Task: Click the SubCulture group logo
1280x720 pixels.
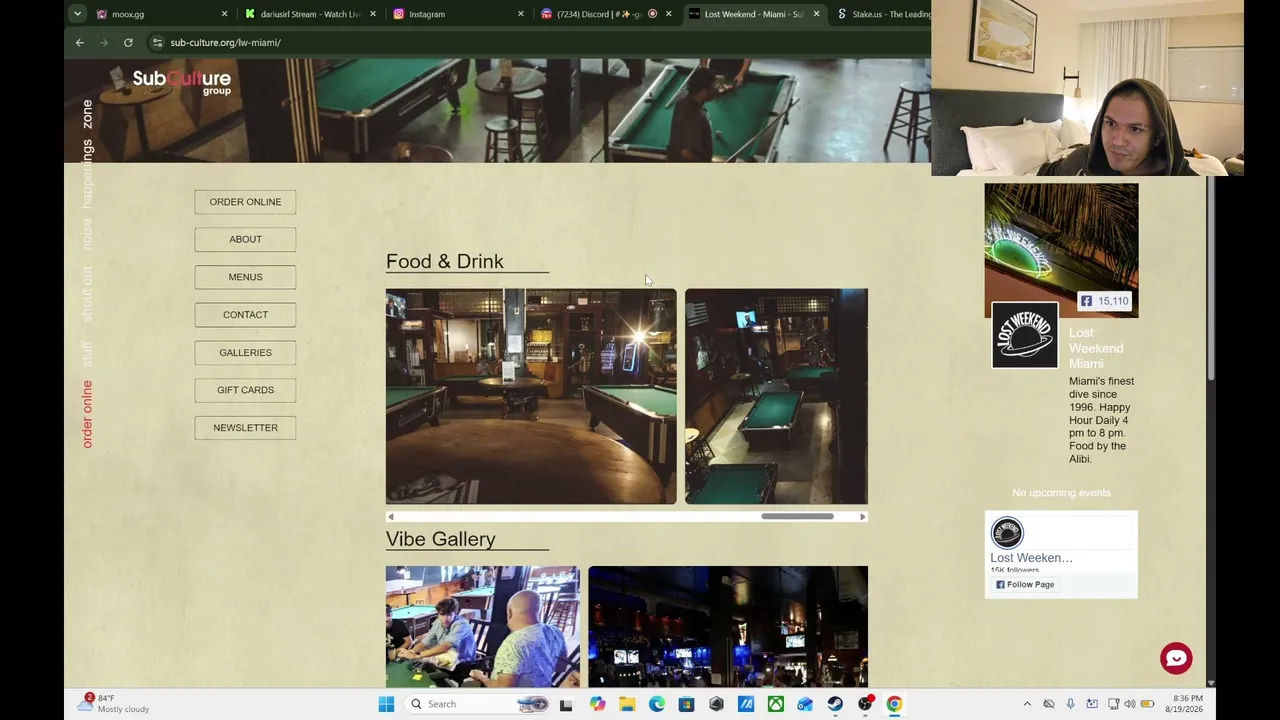Action: pos(182,81)
